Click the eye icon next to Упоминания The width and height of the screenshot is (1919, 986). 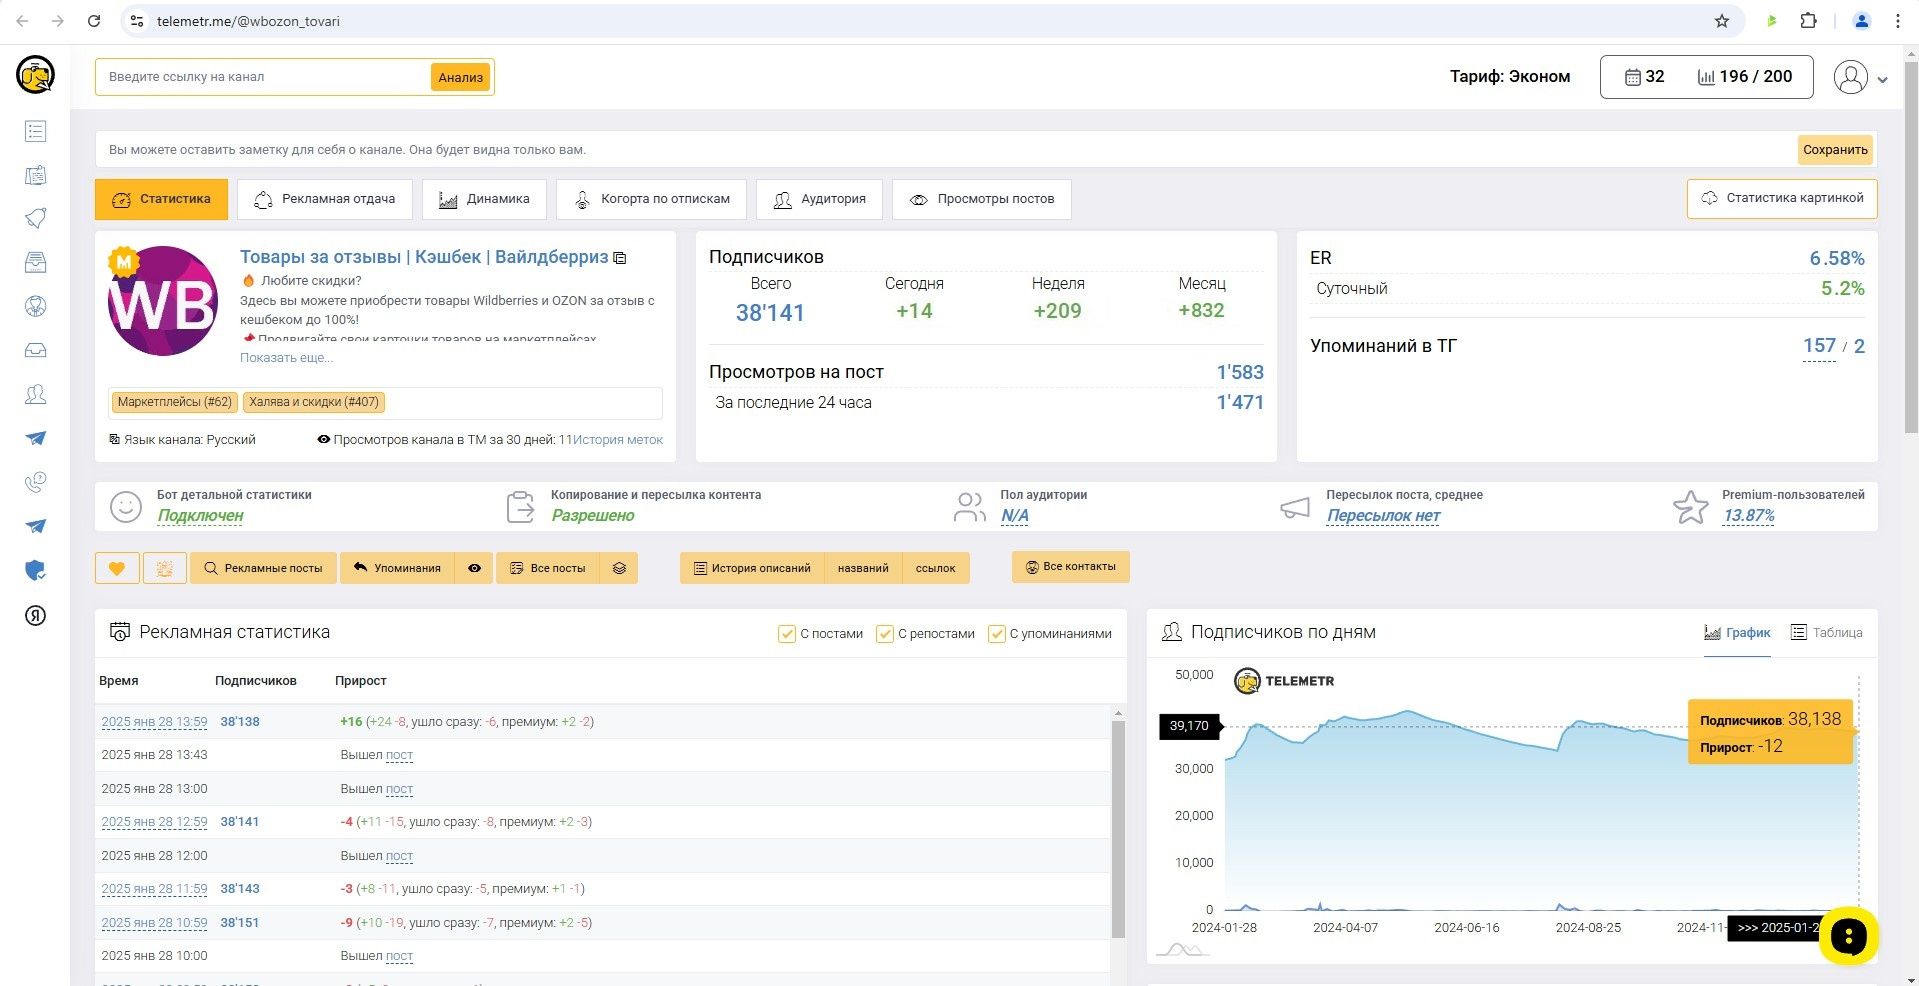coord(474,568)
